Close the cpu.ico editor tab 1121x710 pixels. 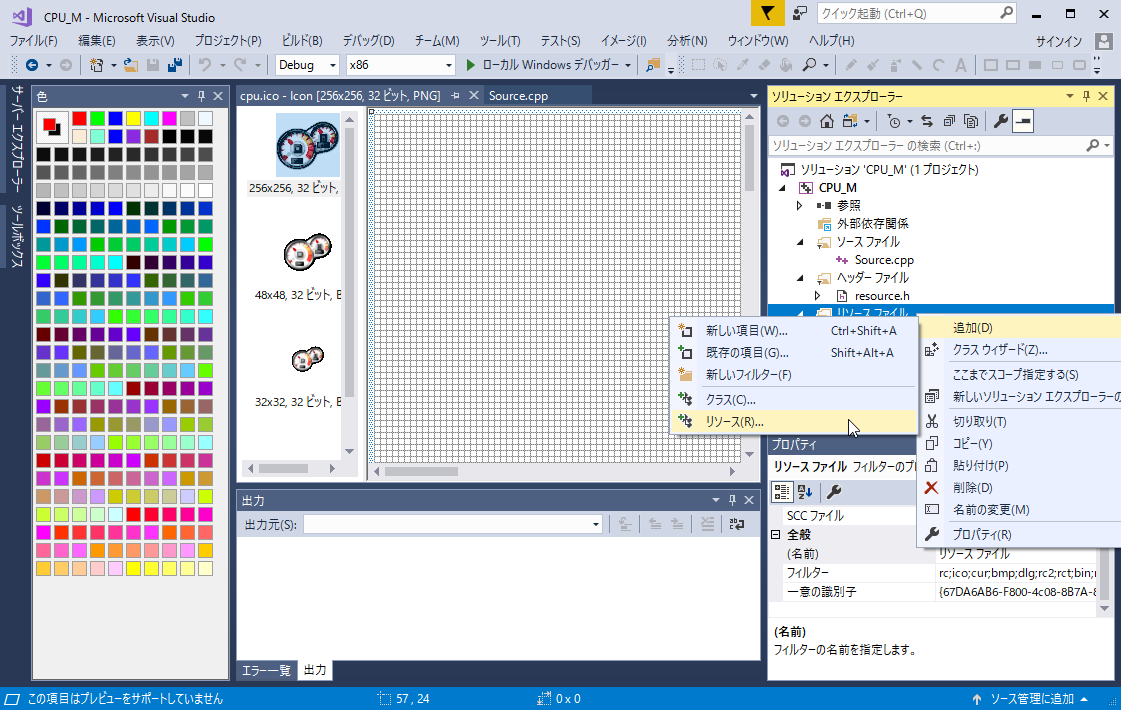click(473, 95)
